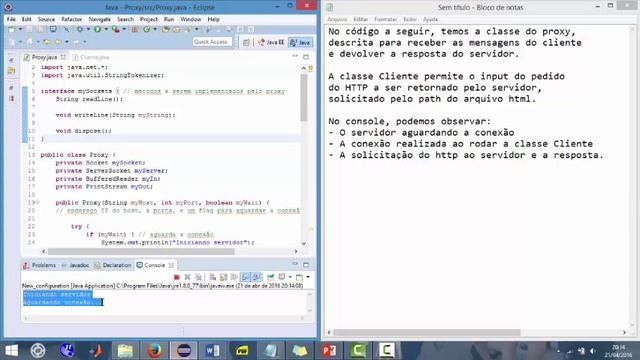Open the Problems view tab

tap(40, 265)
